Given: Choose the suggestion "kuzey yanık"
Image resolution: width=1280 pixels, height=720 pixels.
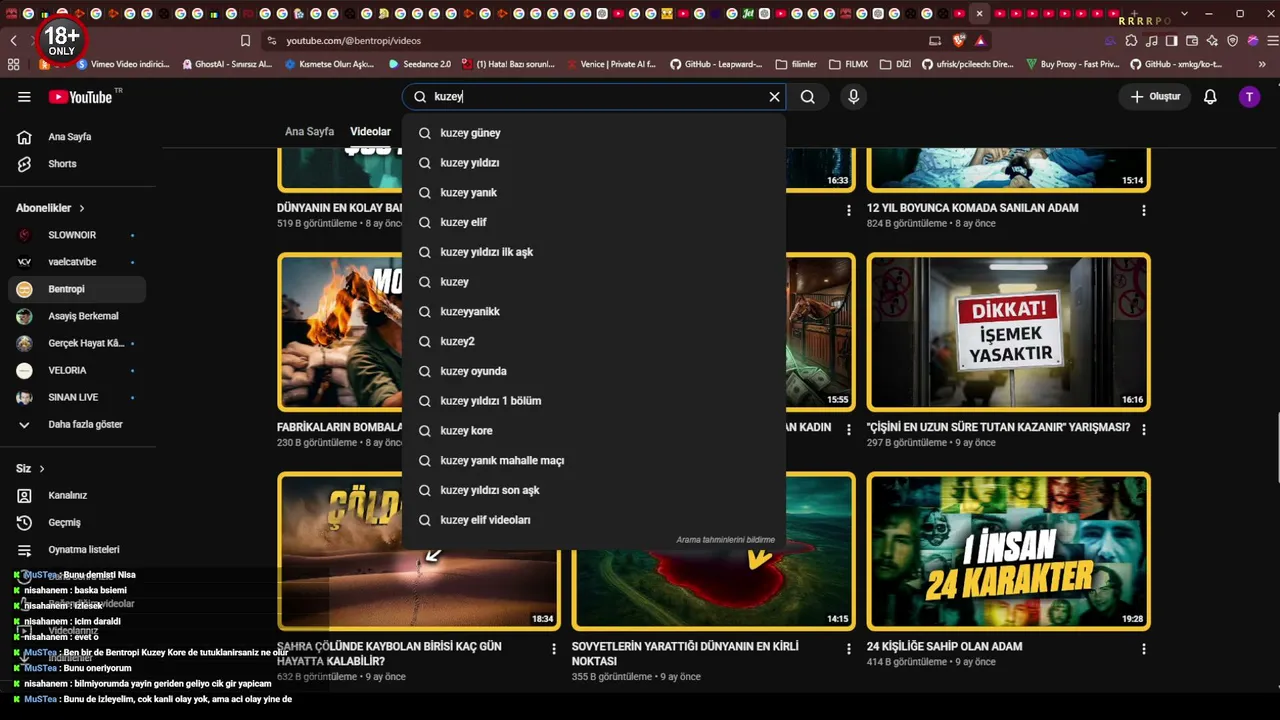Looking at the screenshot, I should coord(594,193).
